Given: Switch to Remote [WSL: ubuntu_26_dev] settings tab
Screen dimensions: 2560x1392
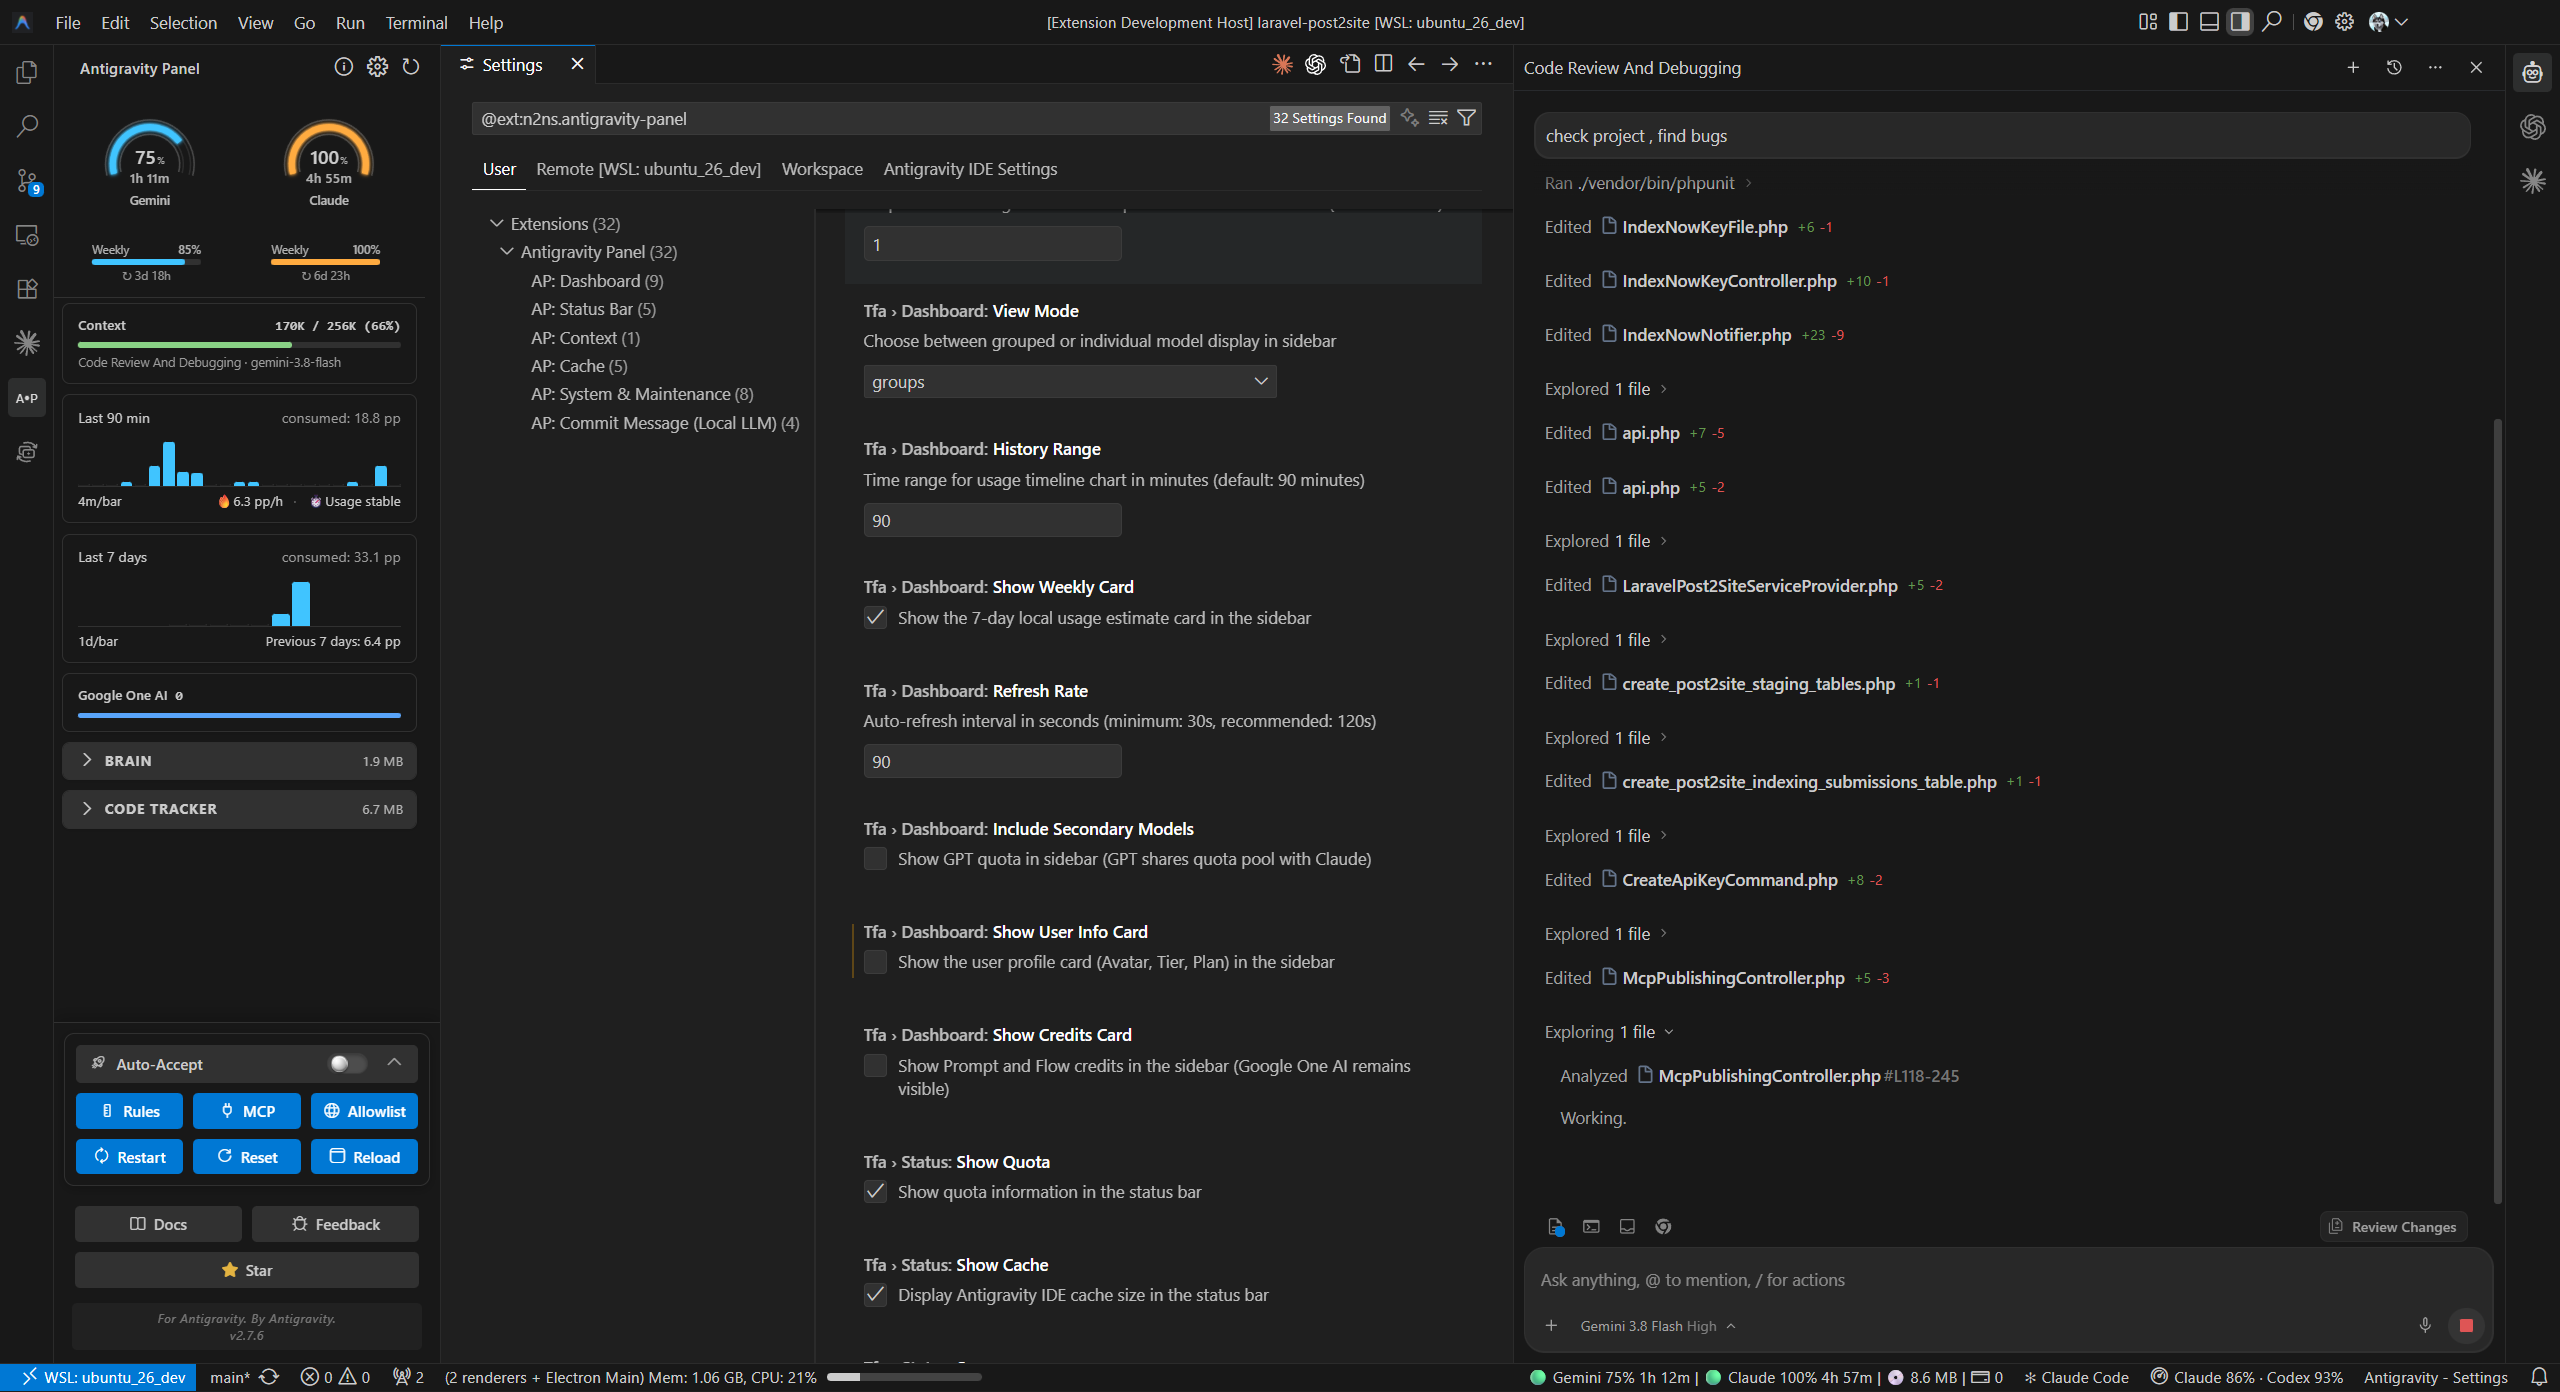Looking at the screenshot, I should coord(648,169).
